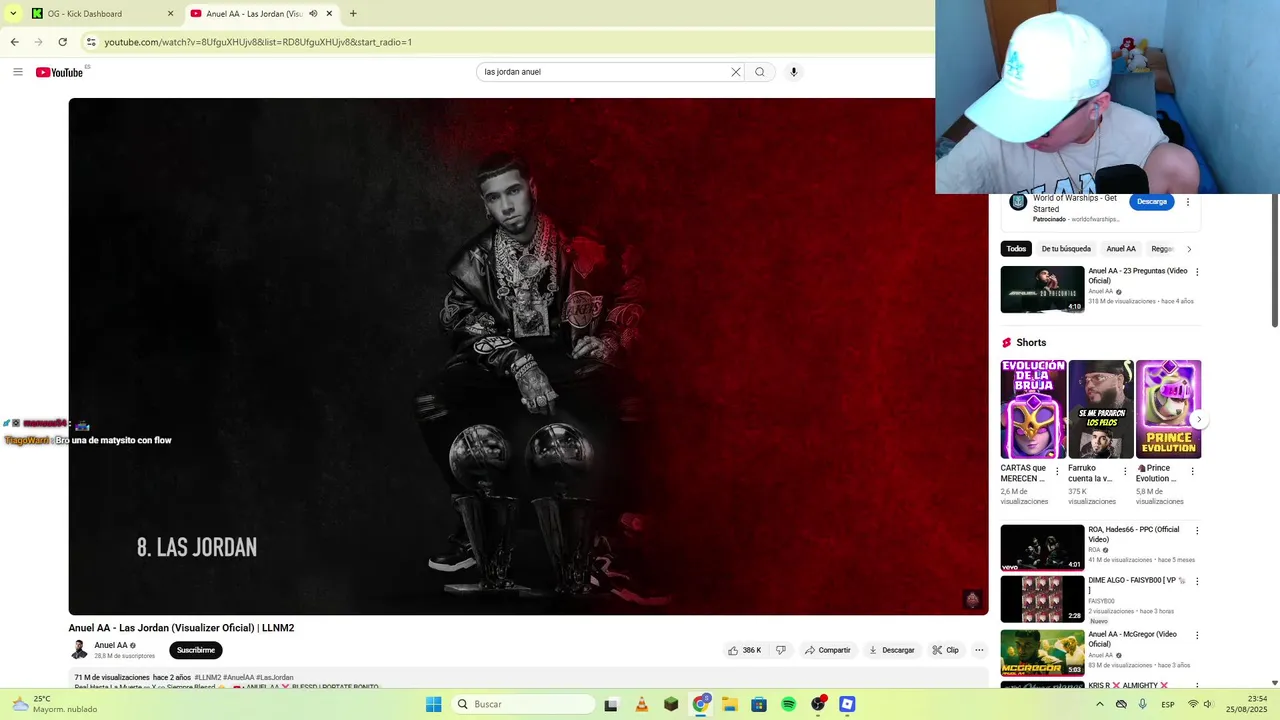Open ROA, Hades66 - PPC thumbnail
The width and height of the screenshot is (1280, 720).
(x=1042, y=548)
